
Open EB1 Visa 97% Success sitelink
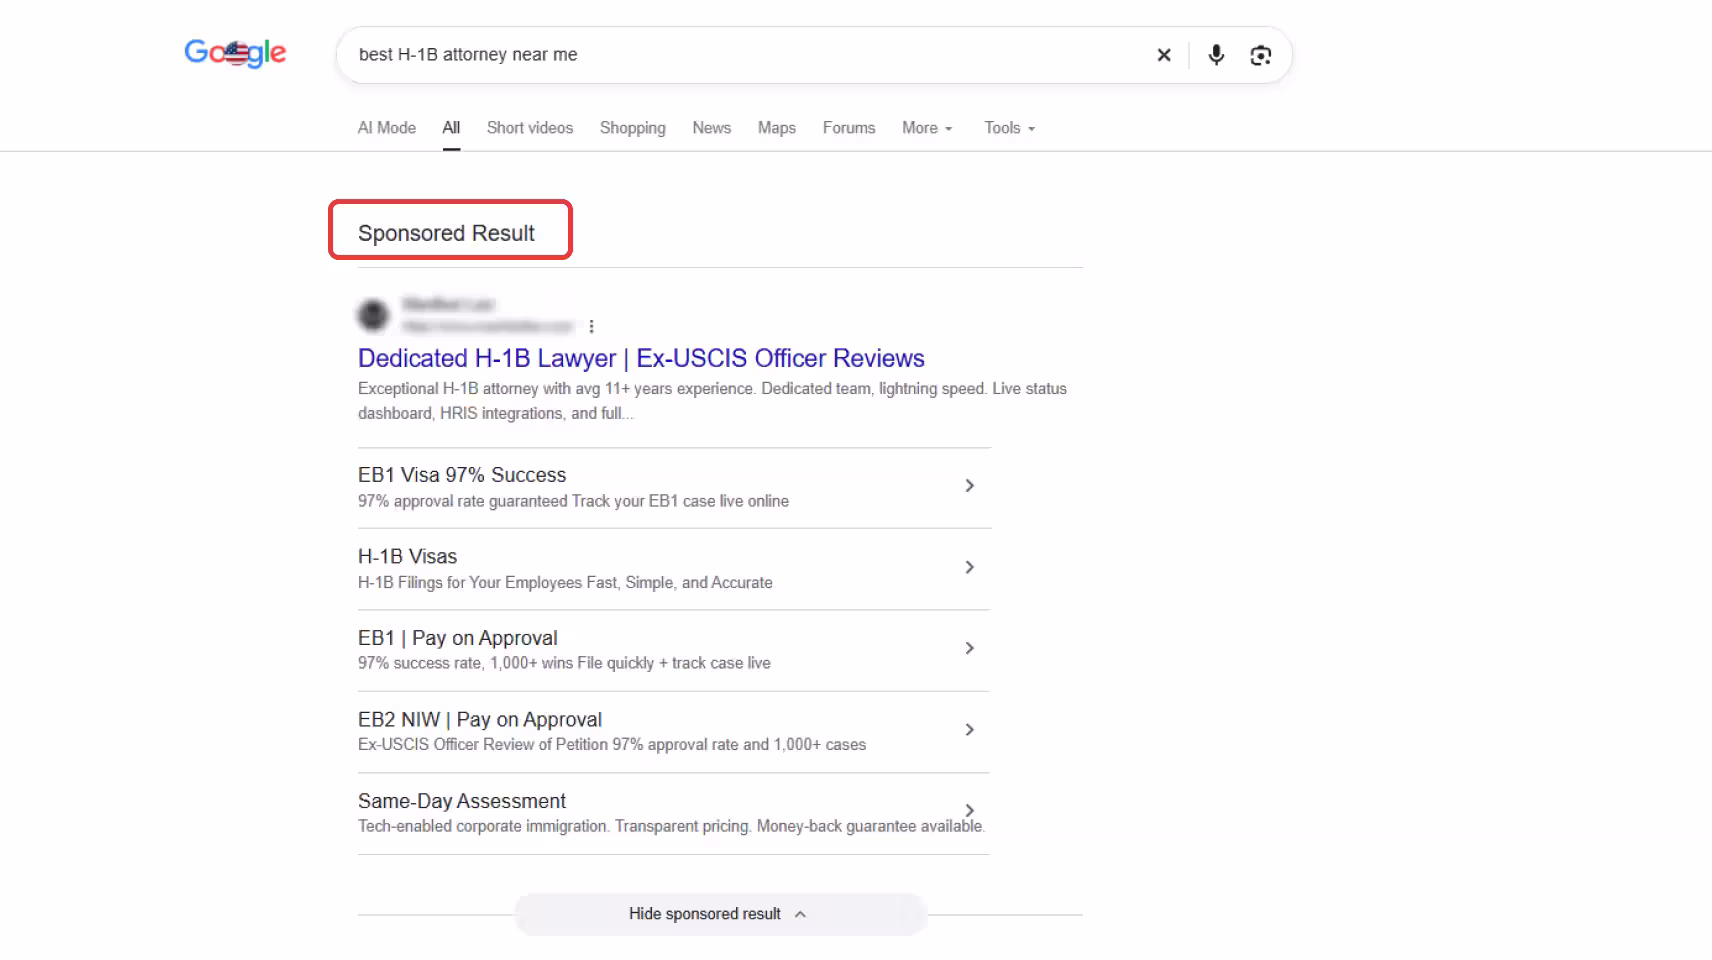coord(462,475)
